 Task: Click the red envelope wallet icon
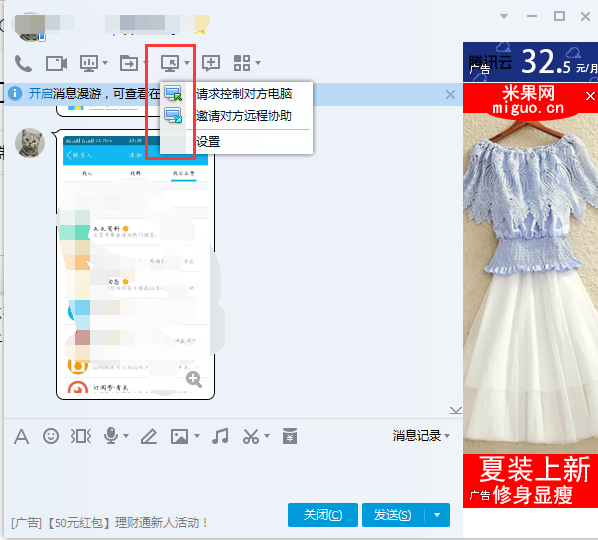pyautogui.click(x=290, y=436)
